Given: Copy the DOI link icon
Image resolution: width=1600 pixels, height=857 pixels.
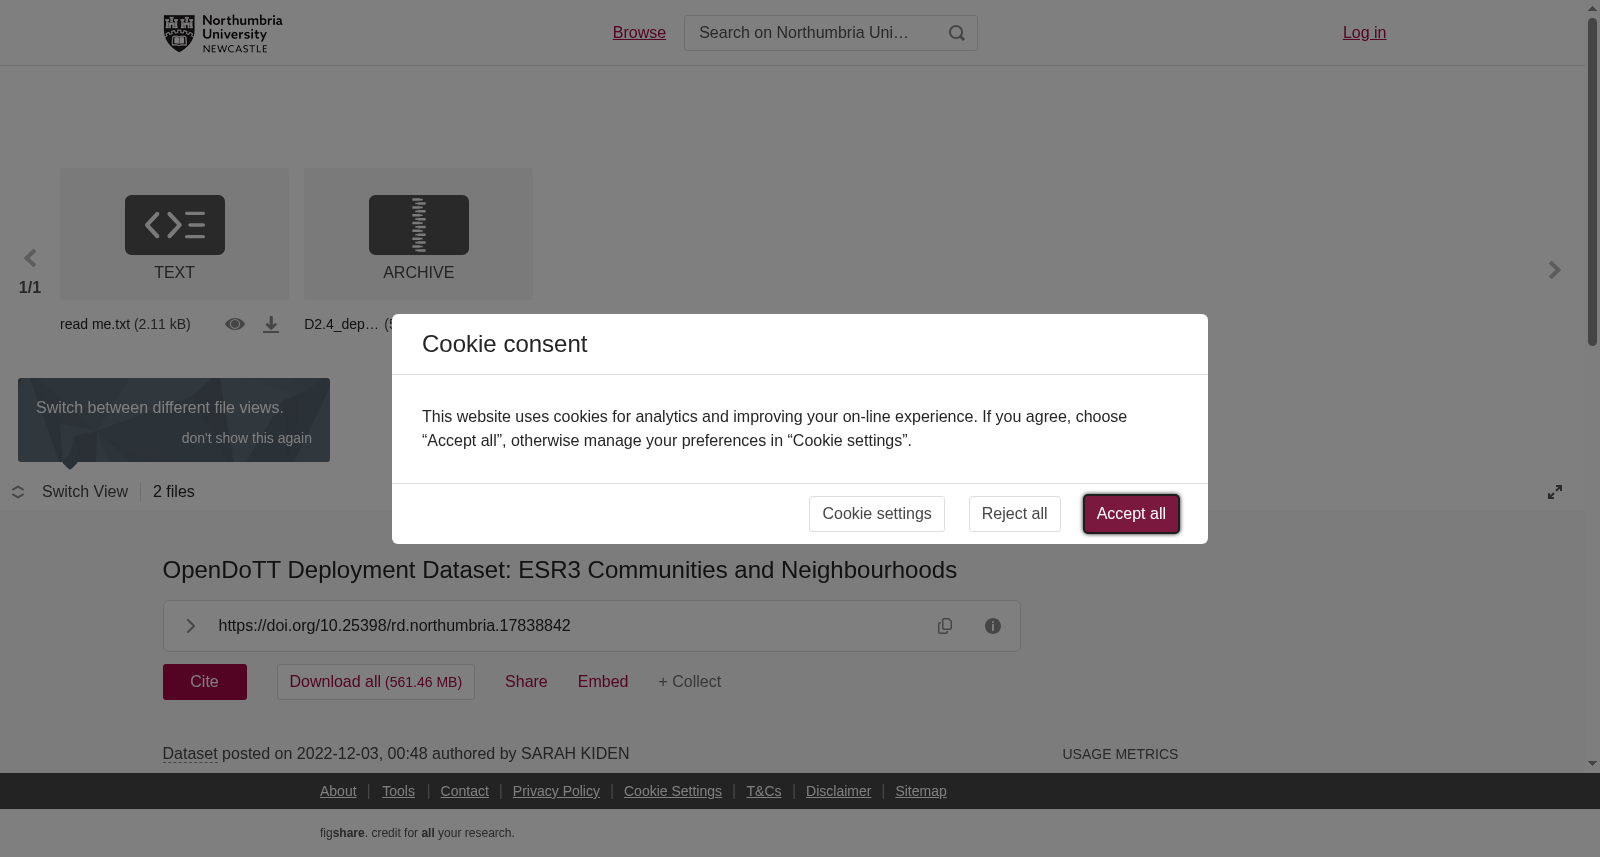Looking at the screenshot, I should coord(945,626).
